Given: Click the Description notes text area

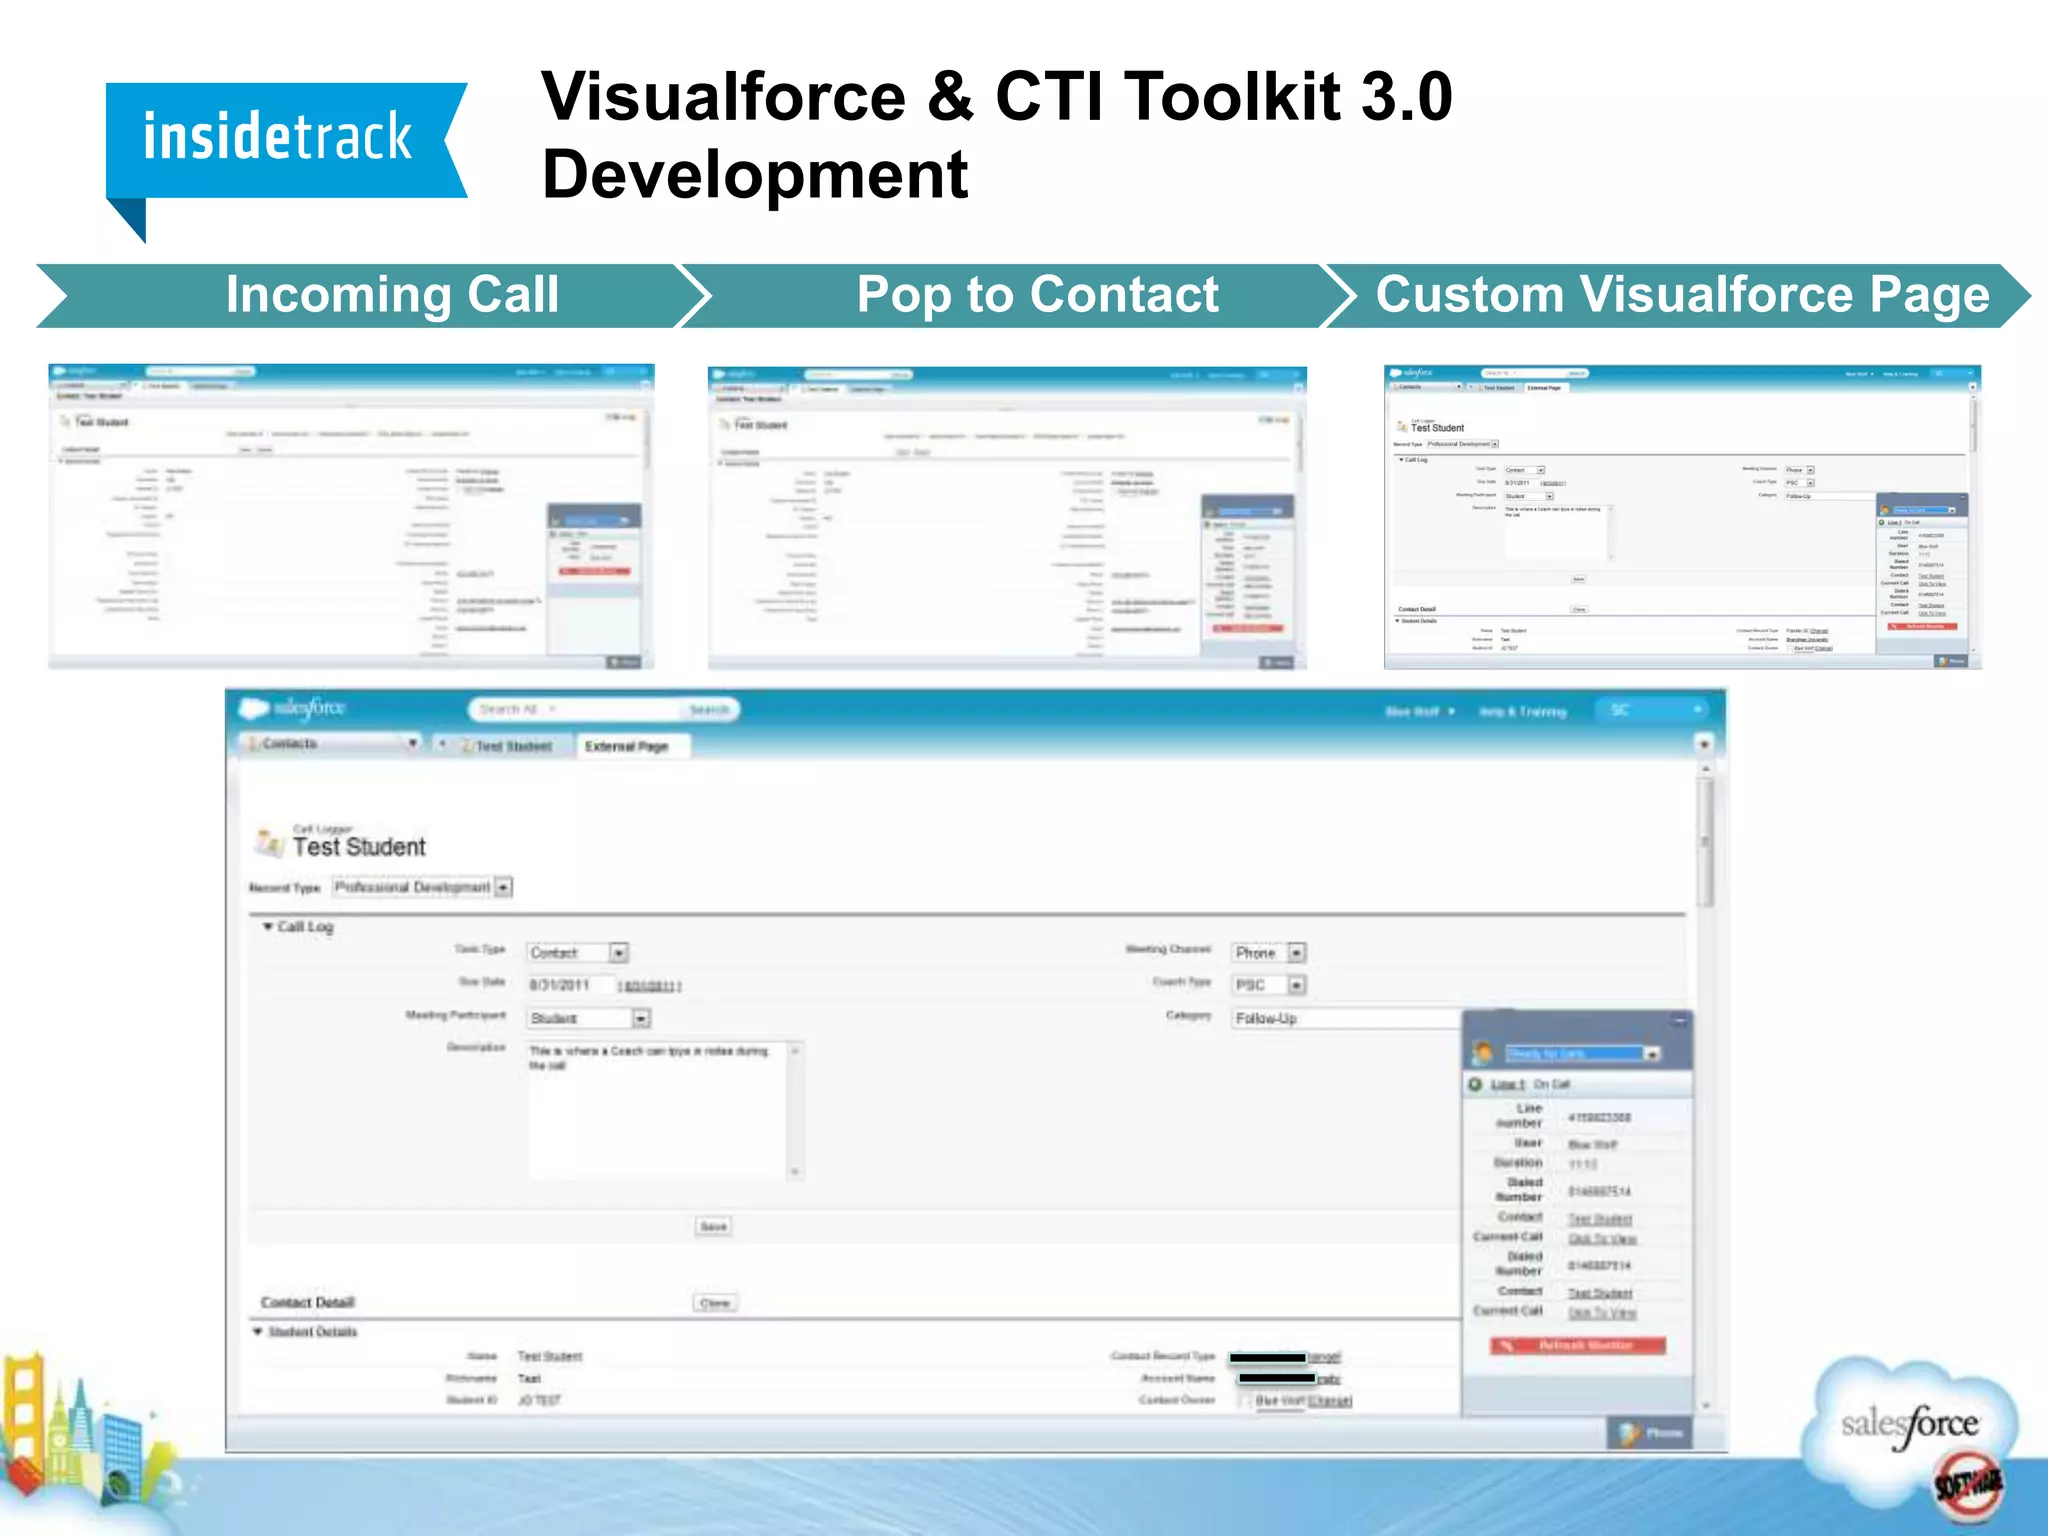Looking at the screenshot, I should click(660, 1110).
